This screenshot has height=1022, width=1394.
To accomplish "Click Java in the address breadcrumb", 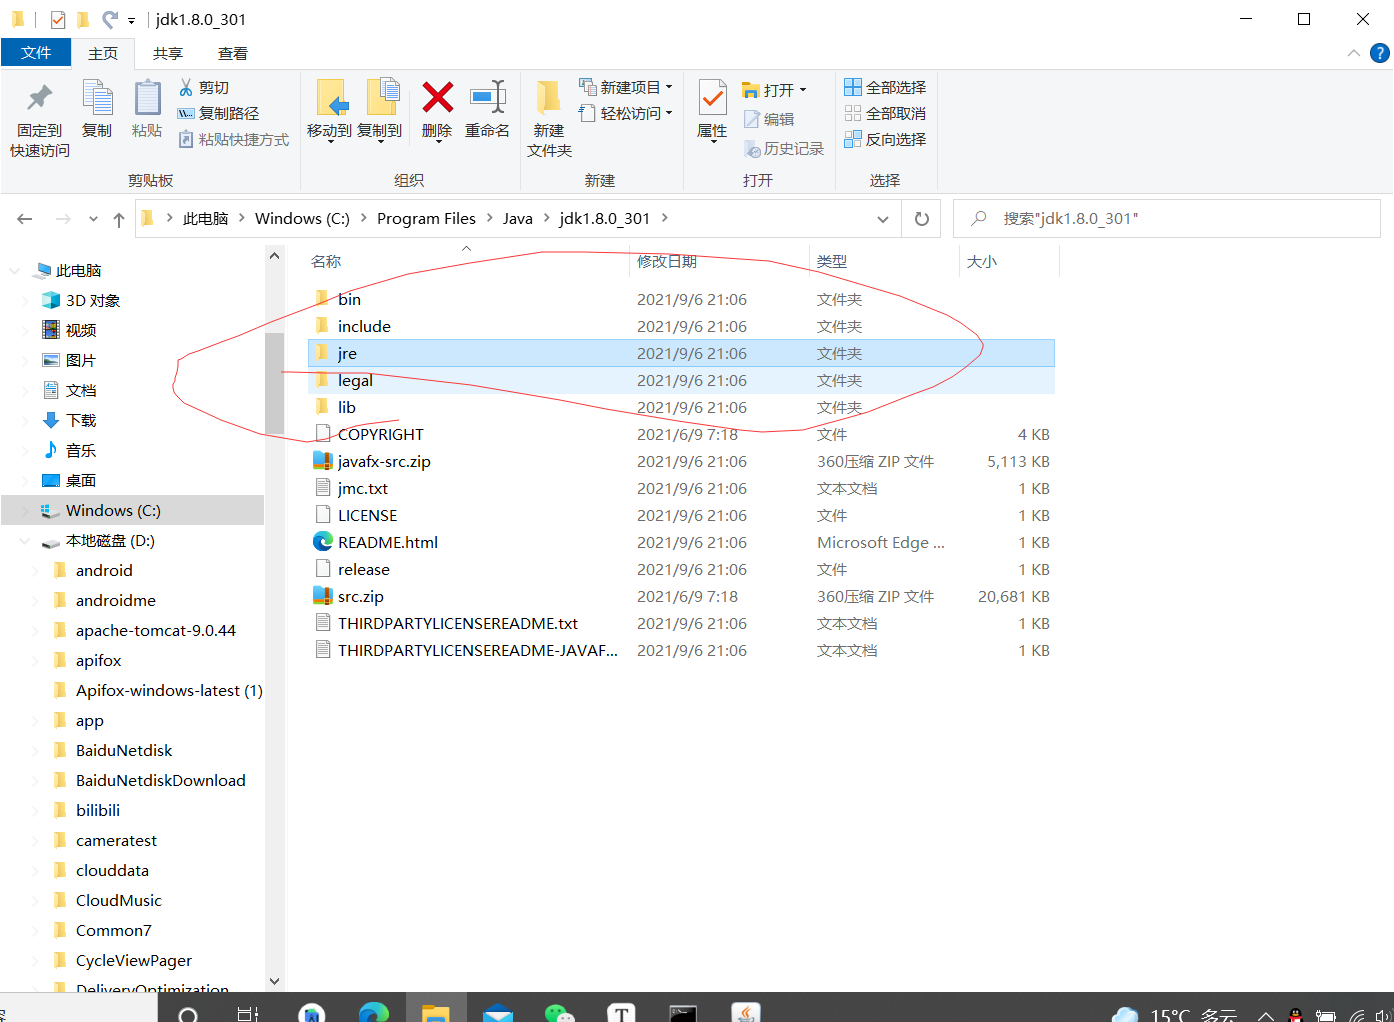I will point(517,219).
